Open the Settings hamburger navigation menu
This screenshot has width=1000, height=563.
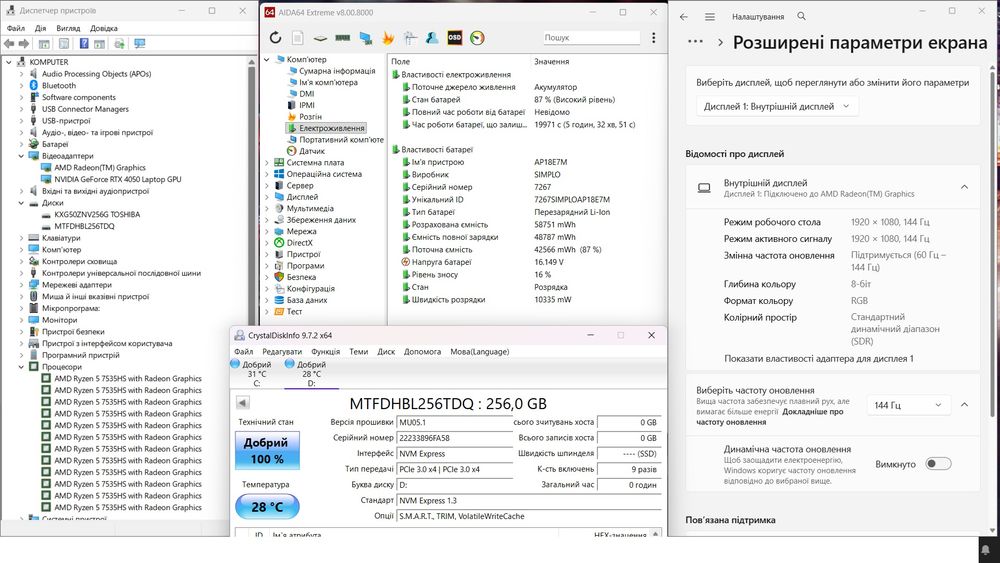click(710, 17)
